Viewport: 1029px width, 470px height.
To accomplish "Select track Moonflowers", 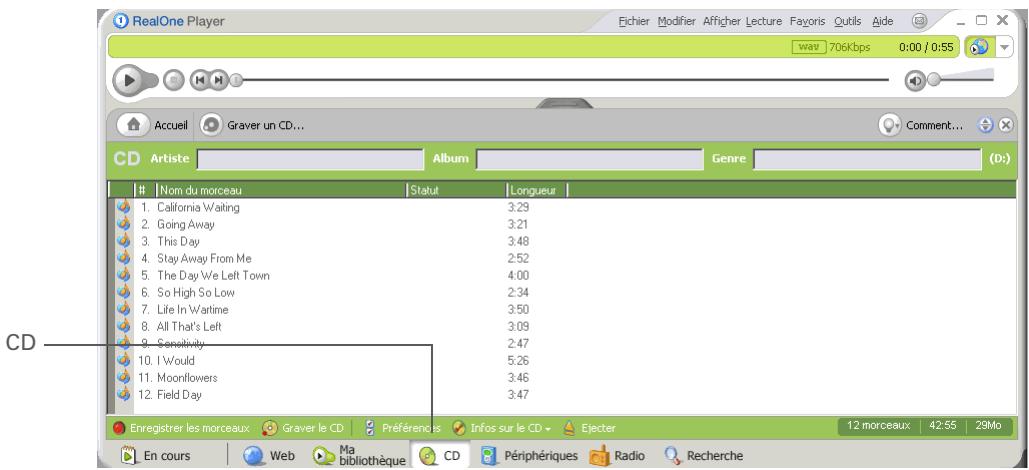I will coord(187,378).
